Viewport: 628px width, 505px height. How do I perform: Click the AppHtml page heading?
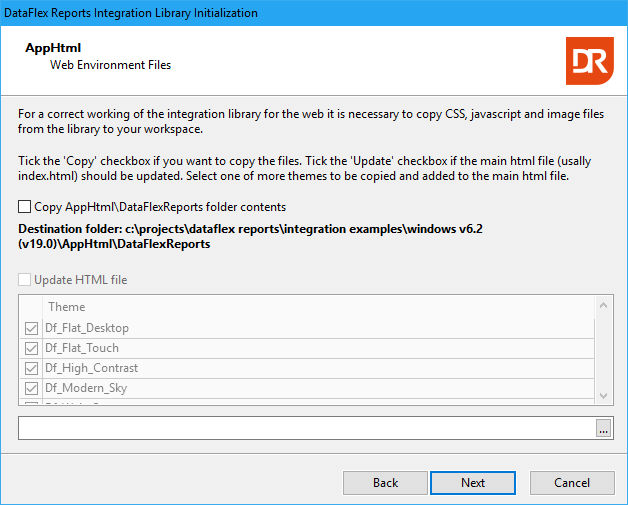point(53,48)
